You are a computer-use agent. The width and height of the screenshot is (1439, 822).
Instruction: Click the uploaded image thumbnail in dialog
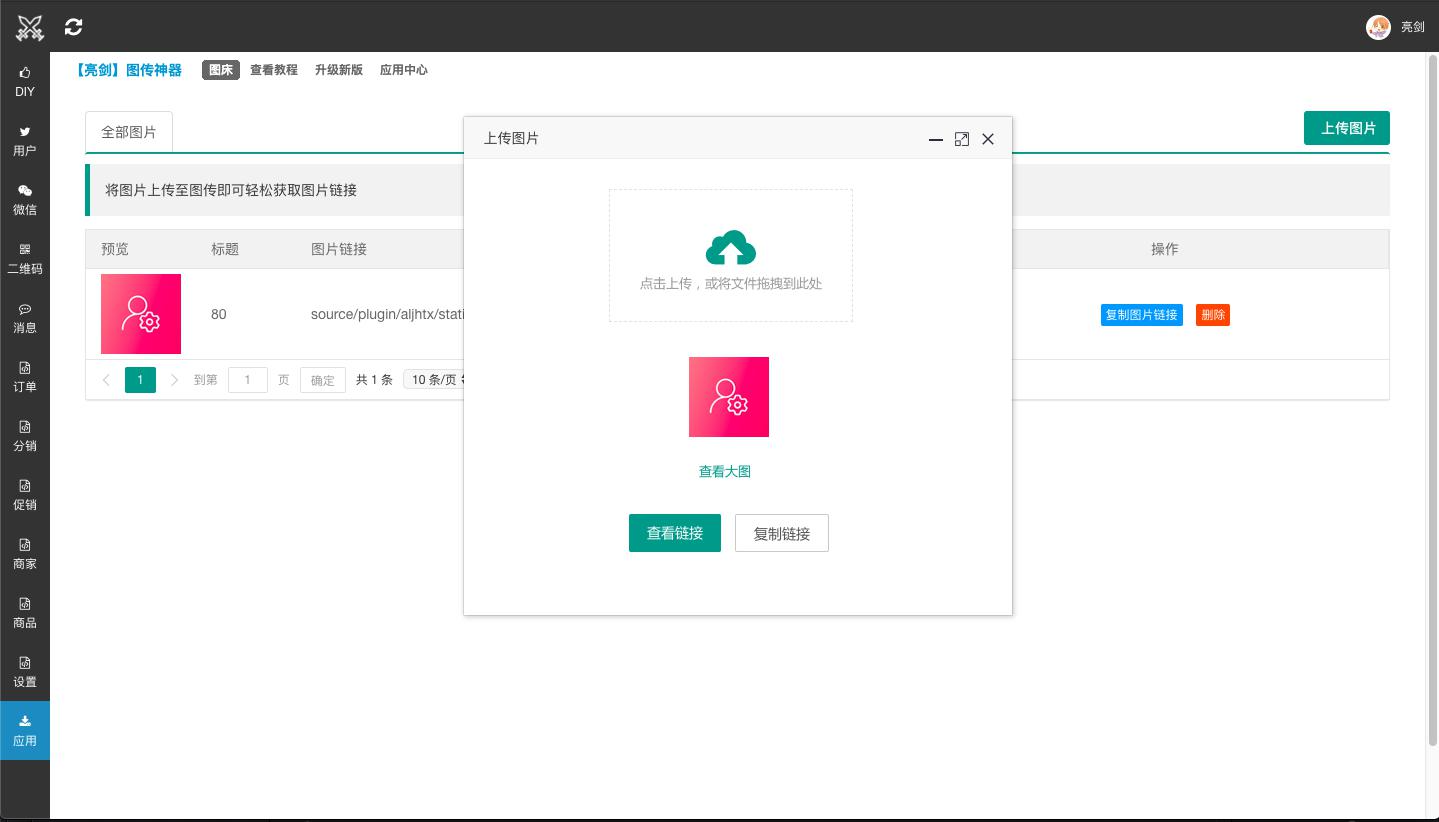[x=729, y=397]
